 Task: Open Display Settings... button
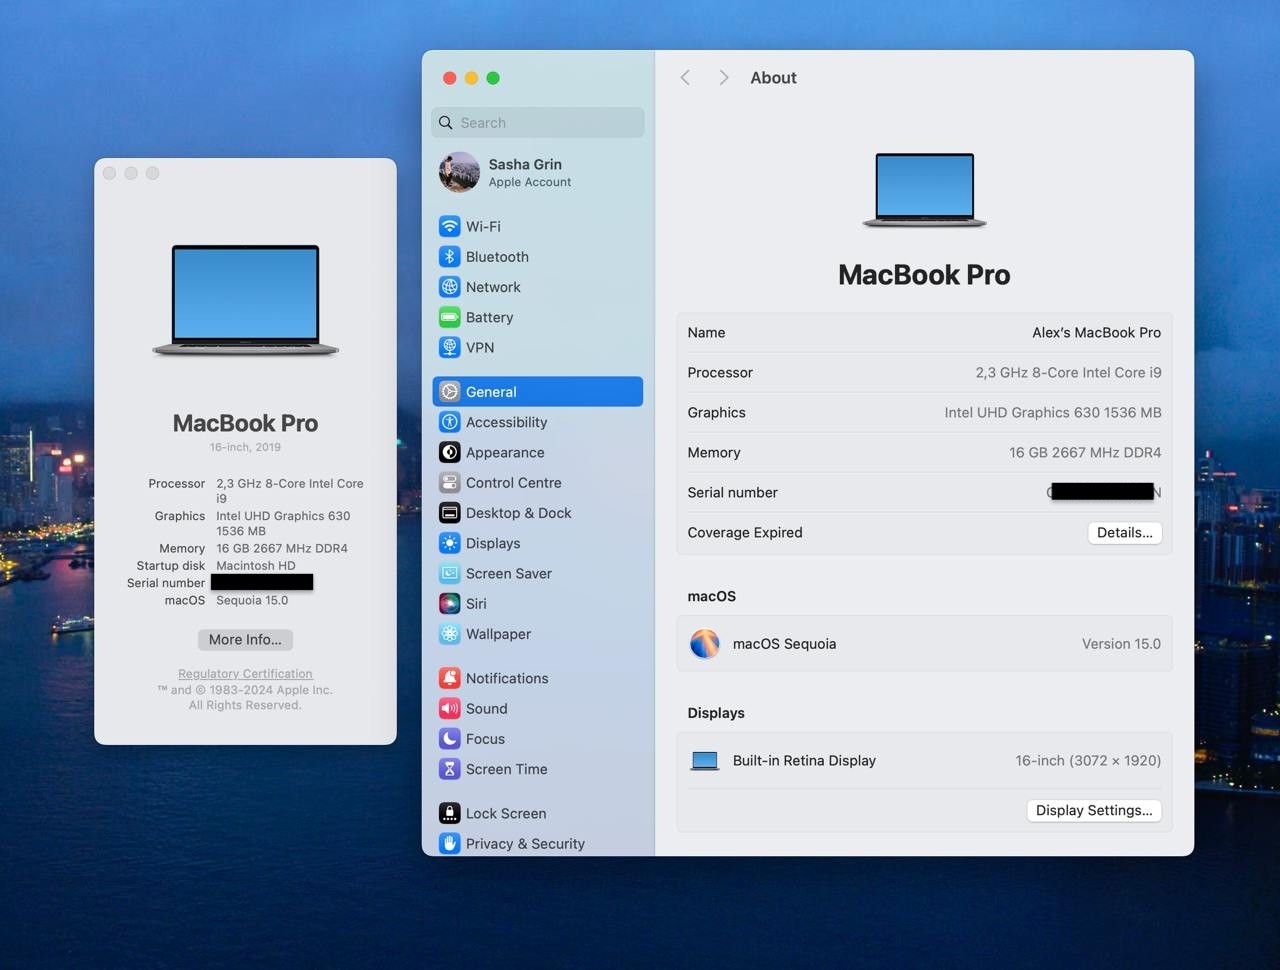(x=1094, y=811)
